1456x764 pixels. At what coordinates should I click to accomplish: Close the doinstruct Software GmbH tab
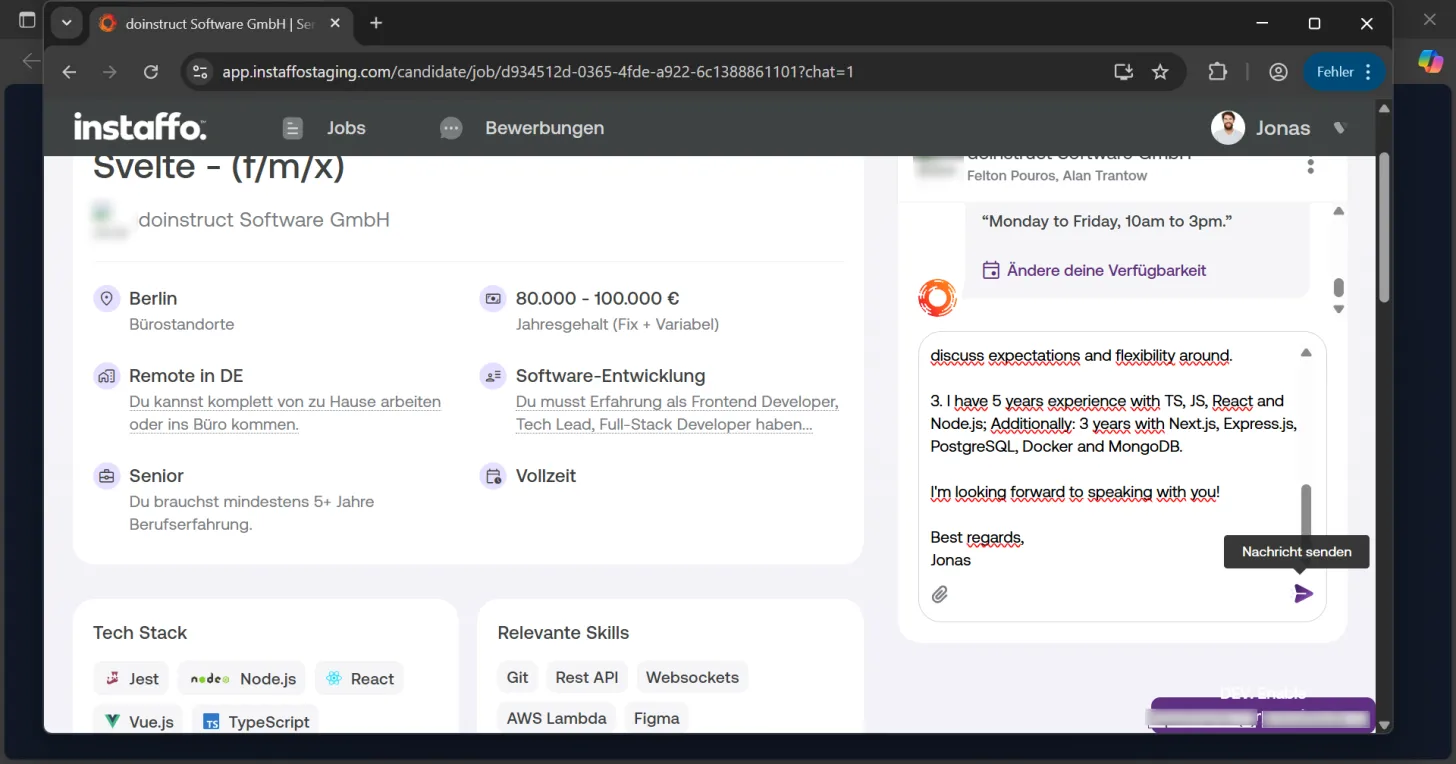(x=333, y=24)
